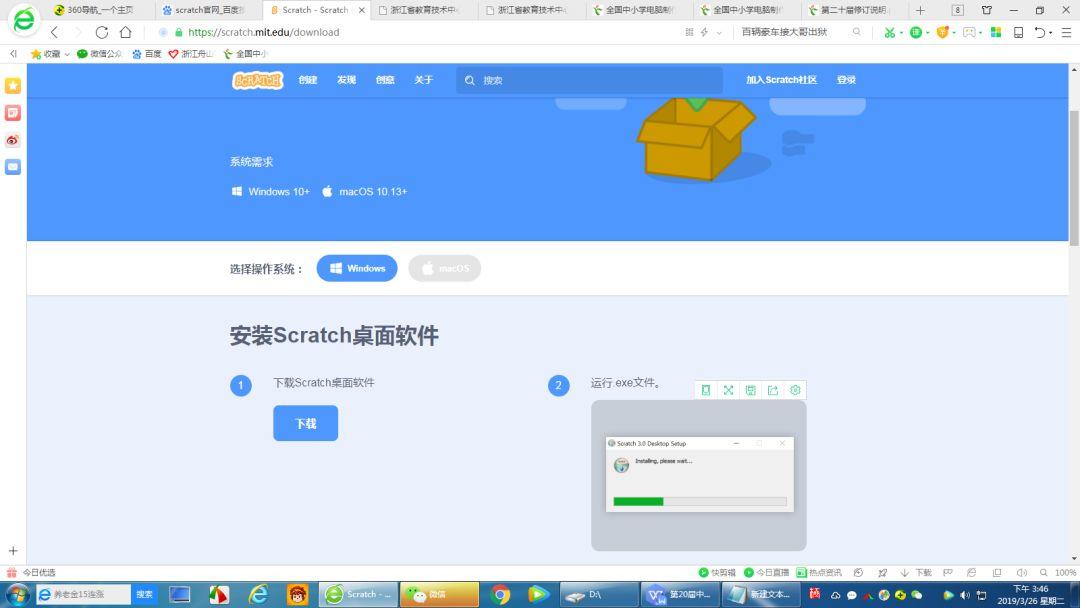The width and height of the screenshot is (1080, 608).
Task: Open 浙江舟山 bookmark
Action: (x=191, y=54)
